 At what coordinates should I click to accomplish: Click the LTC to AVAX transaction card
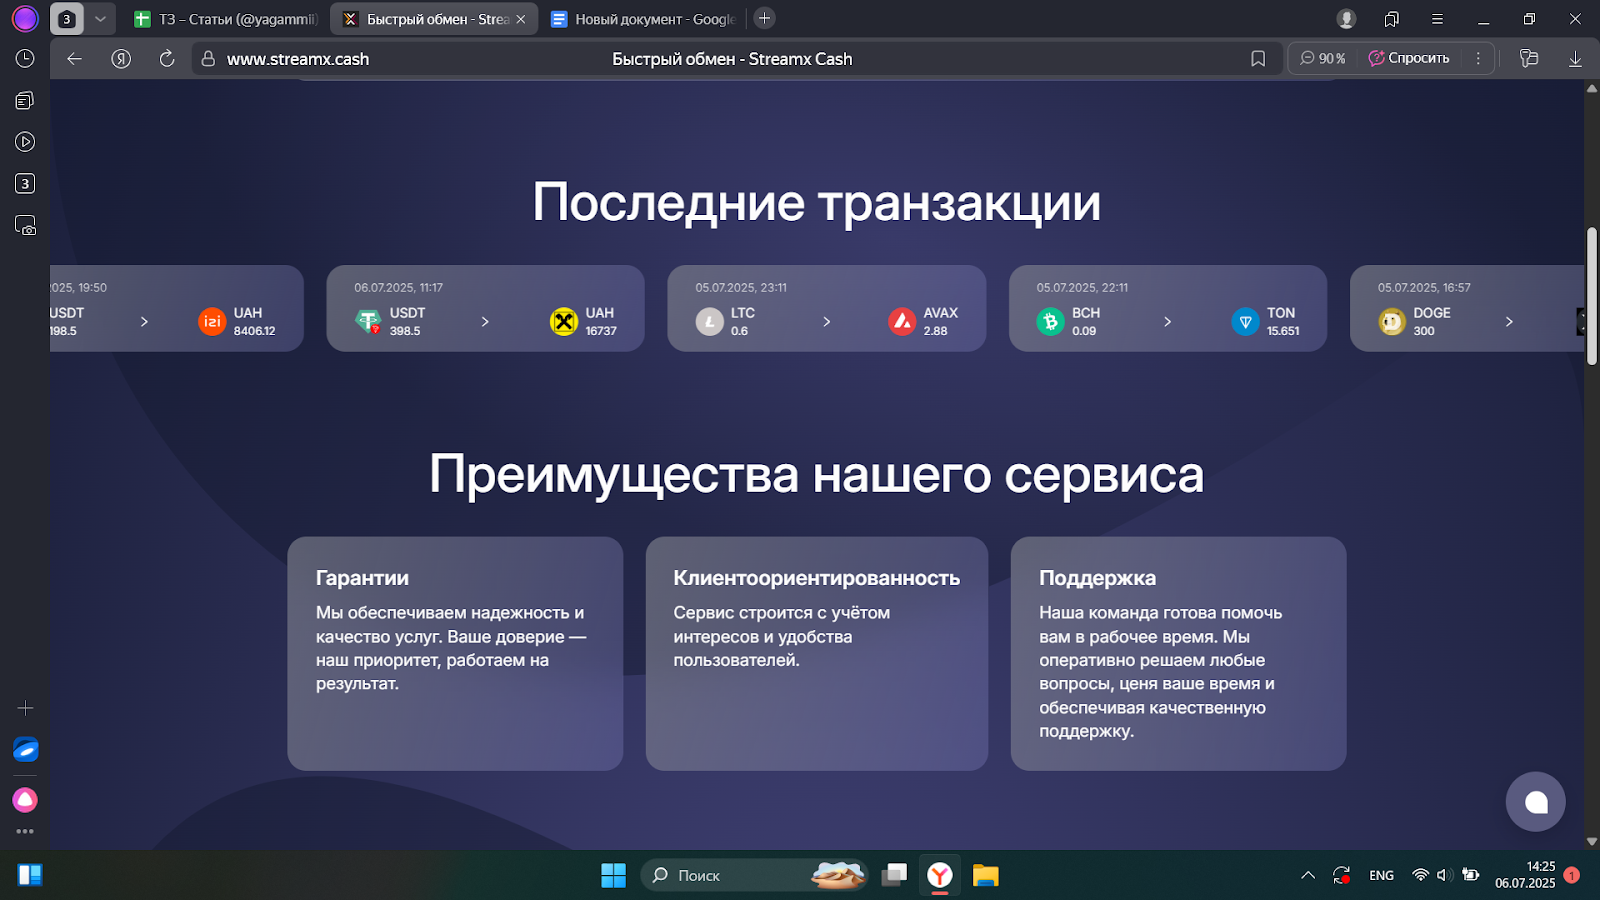[826, 308]
